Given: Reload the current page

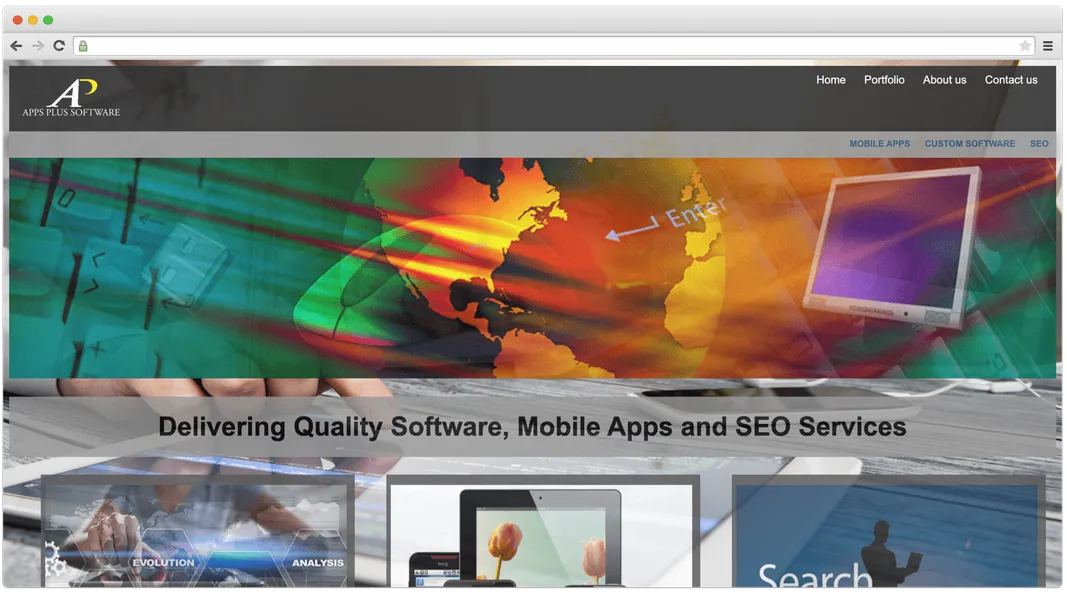Looking at the screenshot, I should point(58,45).
